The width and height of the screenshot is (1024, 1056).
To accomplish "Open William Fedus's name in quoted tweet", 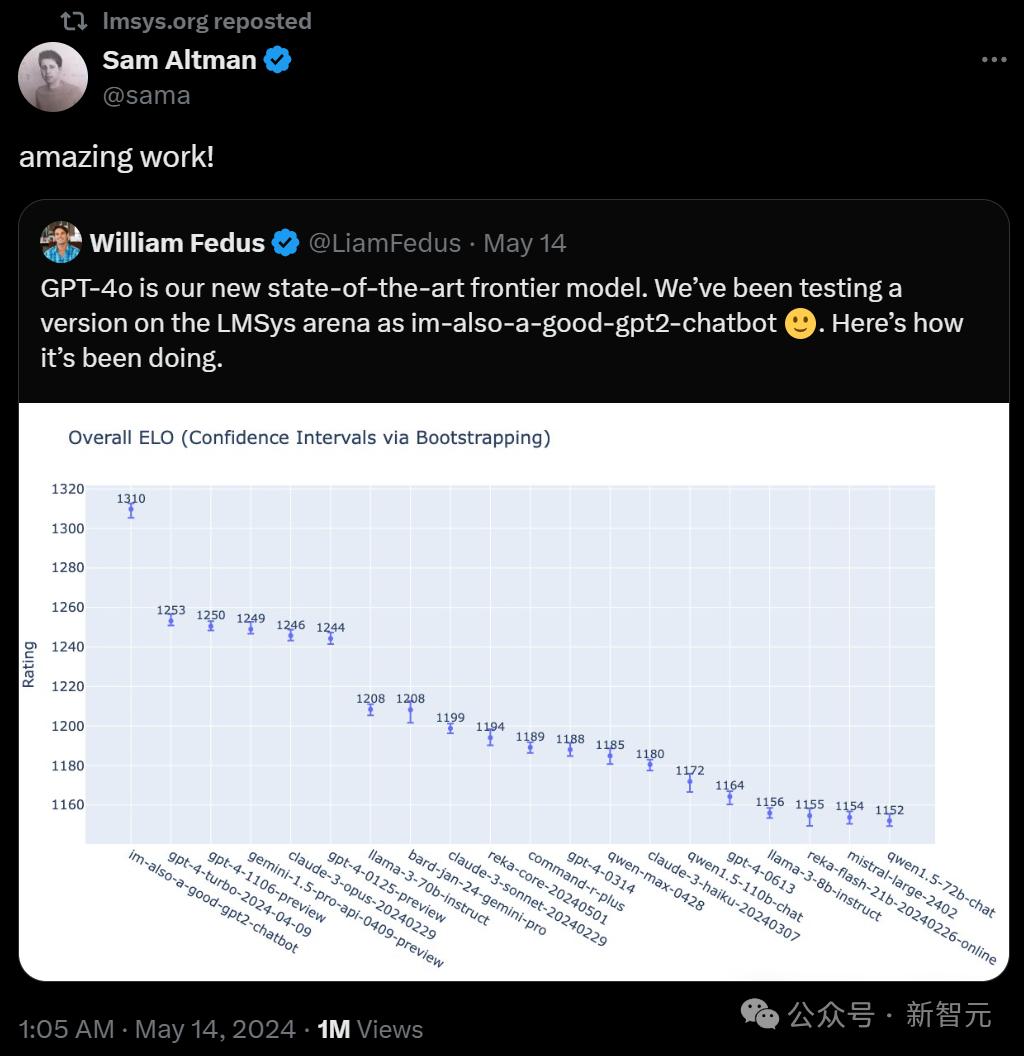I will (x=177, y=243).
